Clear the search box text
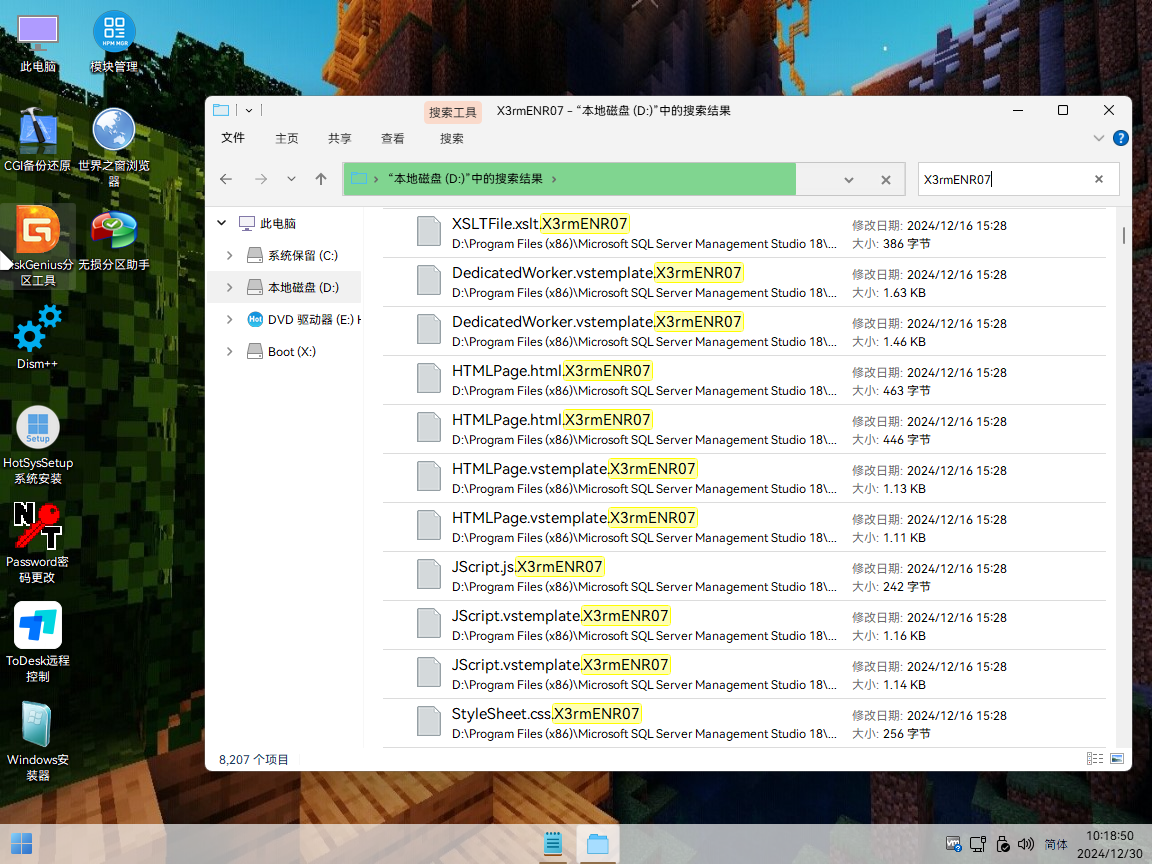 click(x=1099, y=179)
